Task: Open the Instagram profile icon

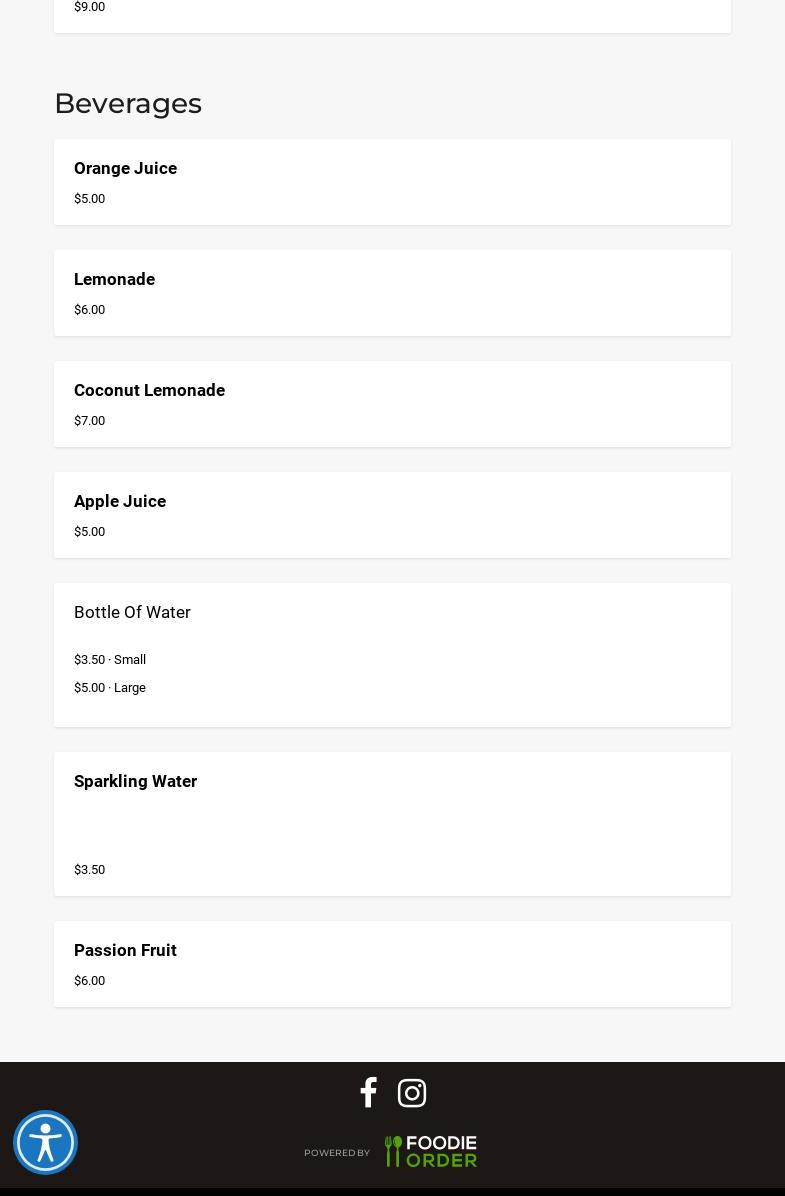Action: (412, 1093)
